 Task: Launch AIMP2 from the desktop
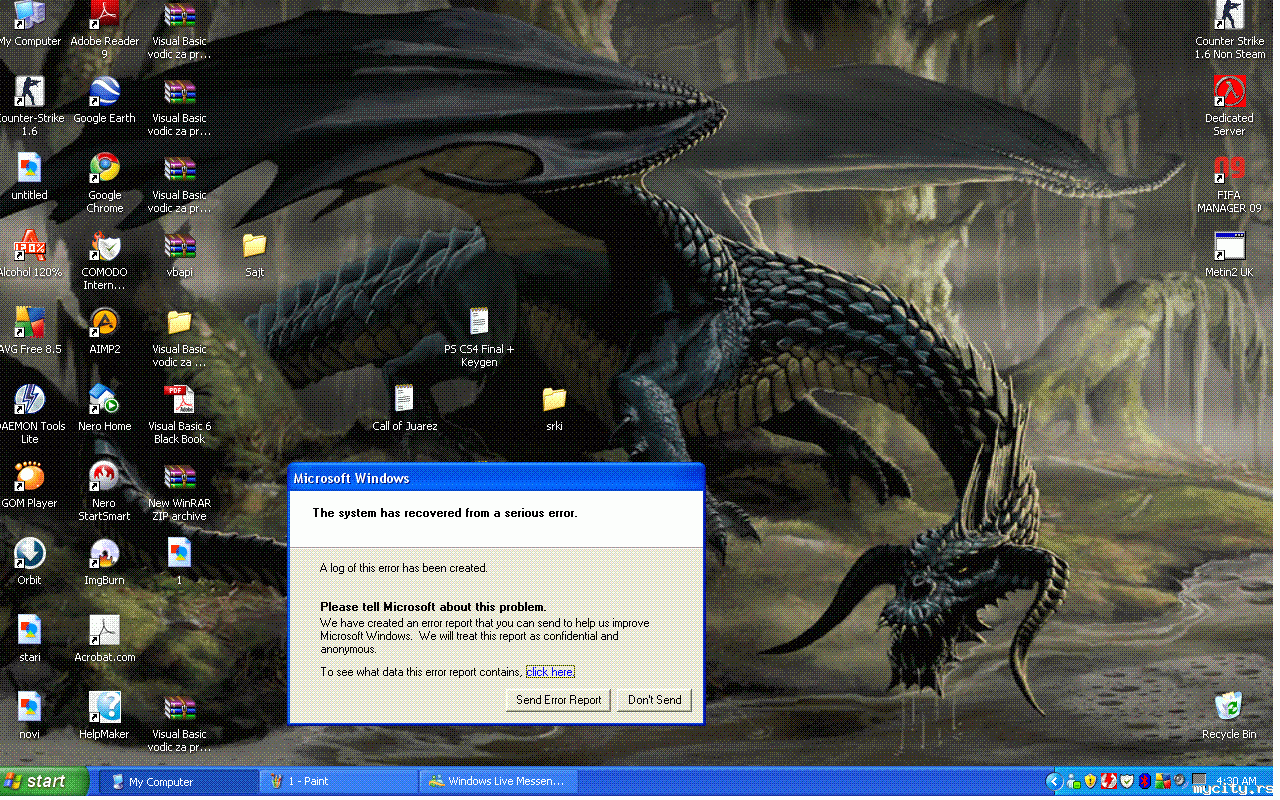[104, 331]
